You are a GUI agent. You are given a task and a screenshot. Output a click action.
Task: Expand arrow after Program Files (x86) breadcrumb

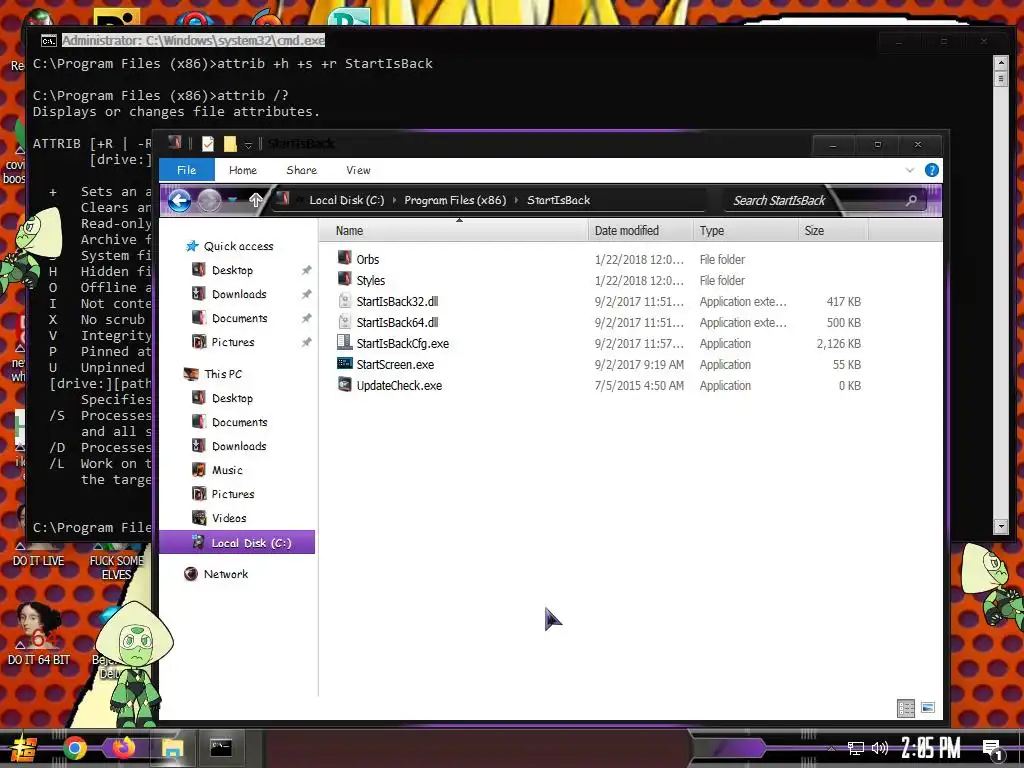[x=516, y=200]
